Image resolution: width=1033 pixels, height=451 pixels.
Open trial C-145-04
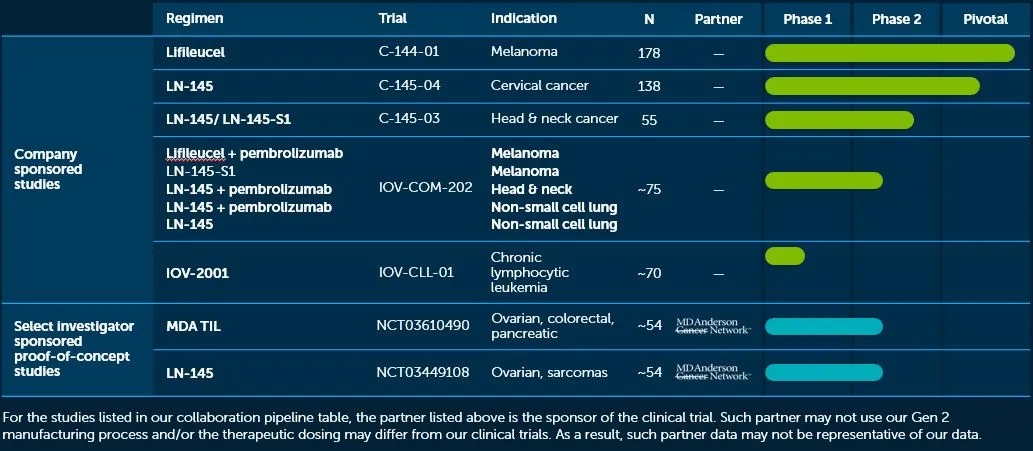(407, 86)
